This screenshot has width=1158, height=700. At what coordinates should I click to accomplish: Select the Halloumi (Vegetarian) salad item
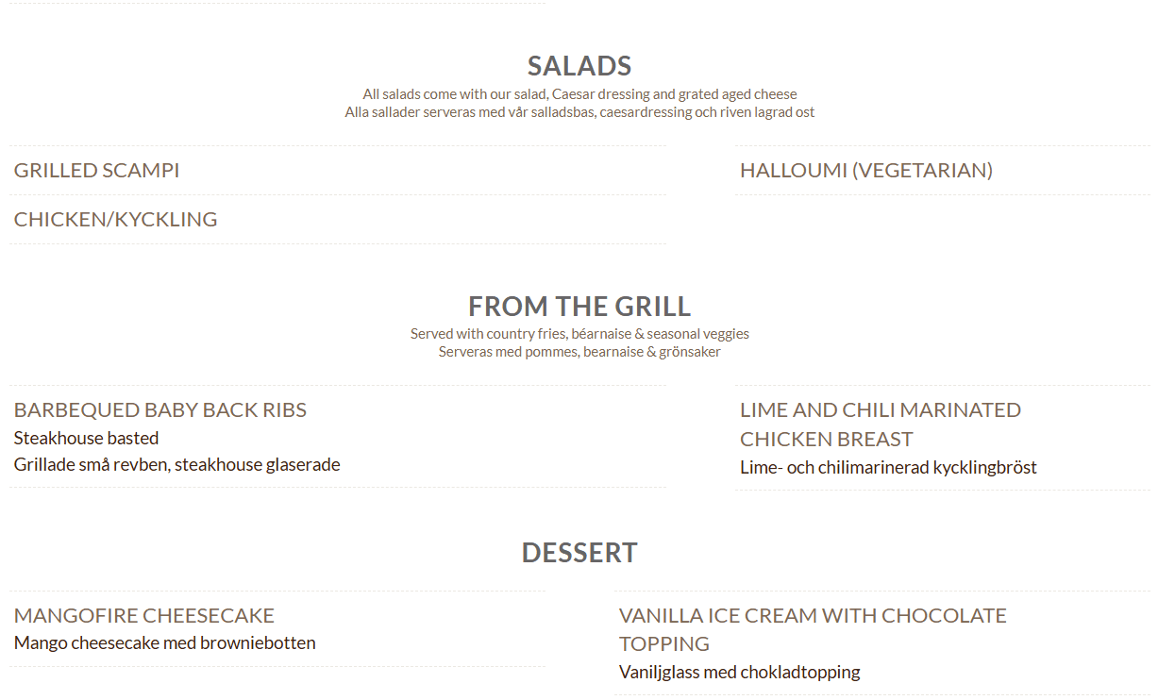pos(866,170)
